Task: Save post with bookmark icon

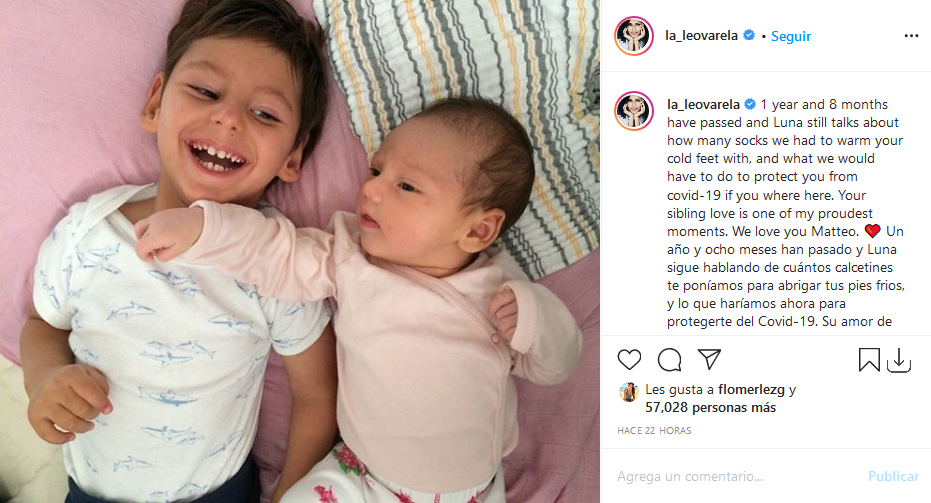Action: click(x=869, y=360)
